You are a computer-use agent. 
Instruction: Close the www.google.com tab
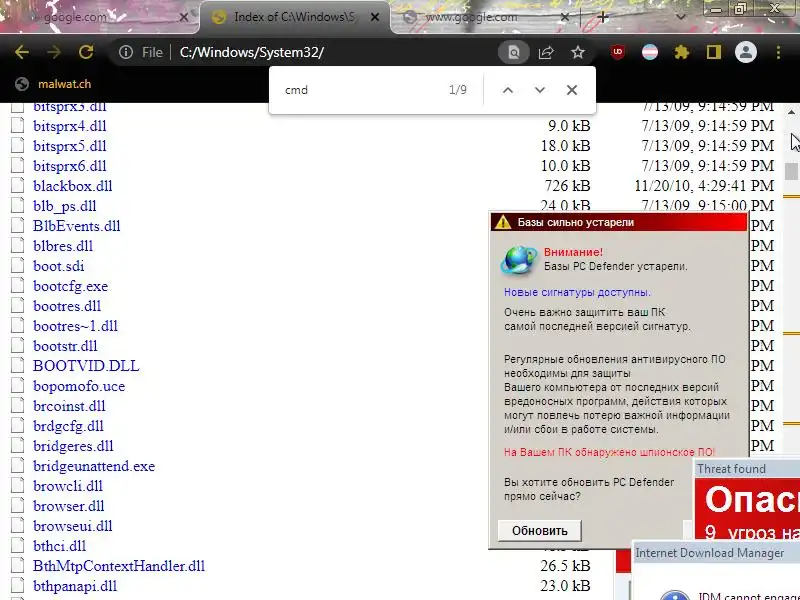pos(565,17)
